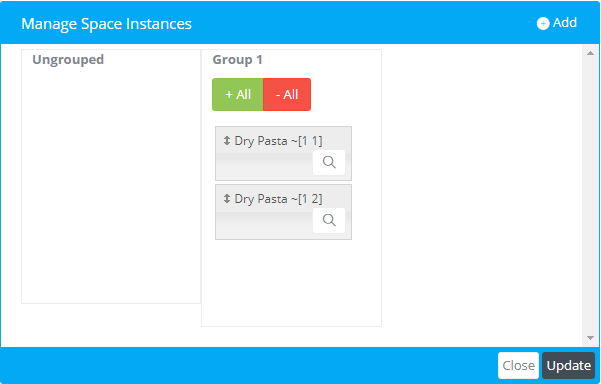The width and height of the screenshot is (601, 384).
Task: Click the Add text link in header
Action: click(565, 23)
